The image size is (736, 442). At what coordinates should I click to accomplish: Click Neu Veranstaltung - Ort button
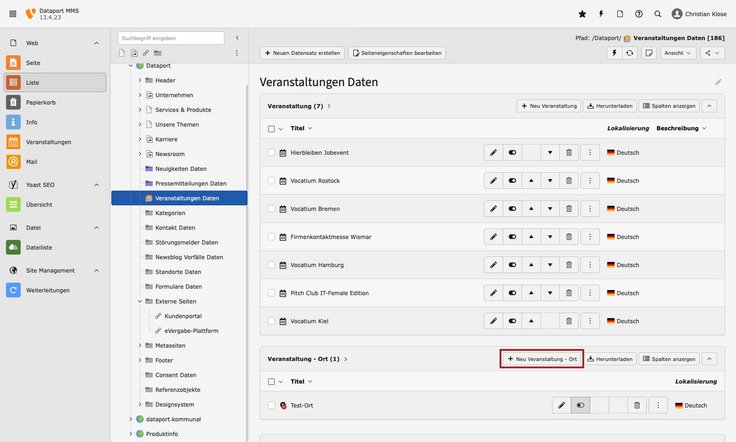[541, 358]
